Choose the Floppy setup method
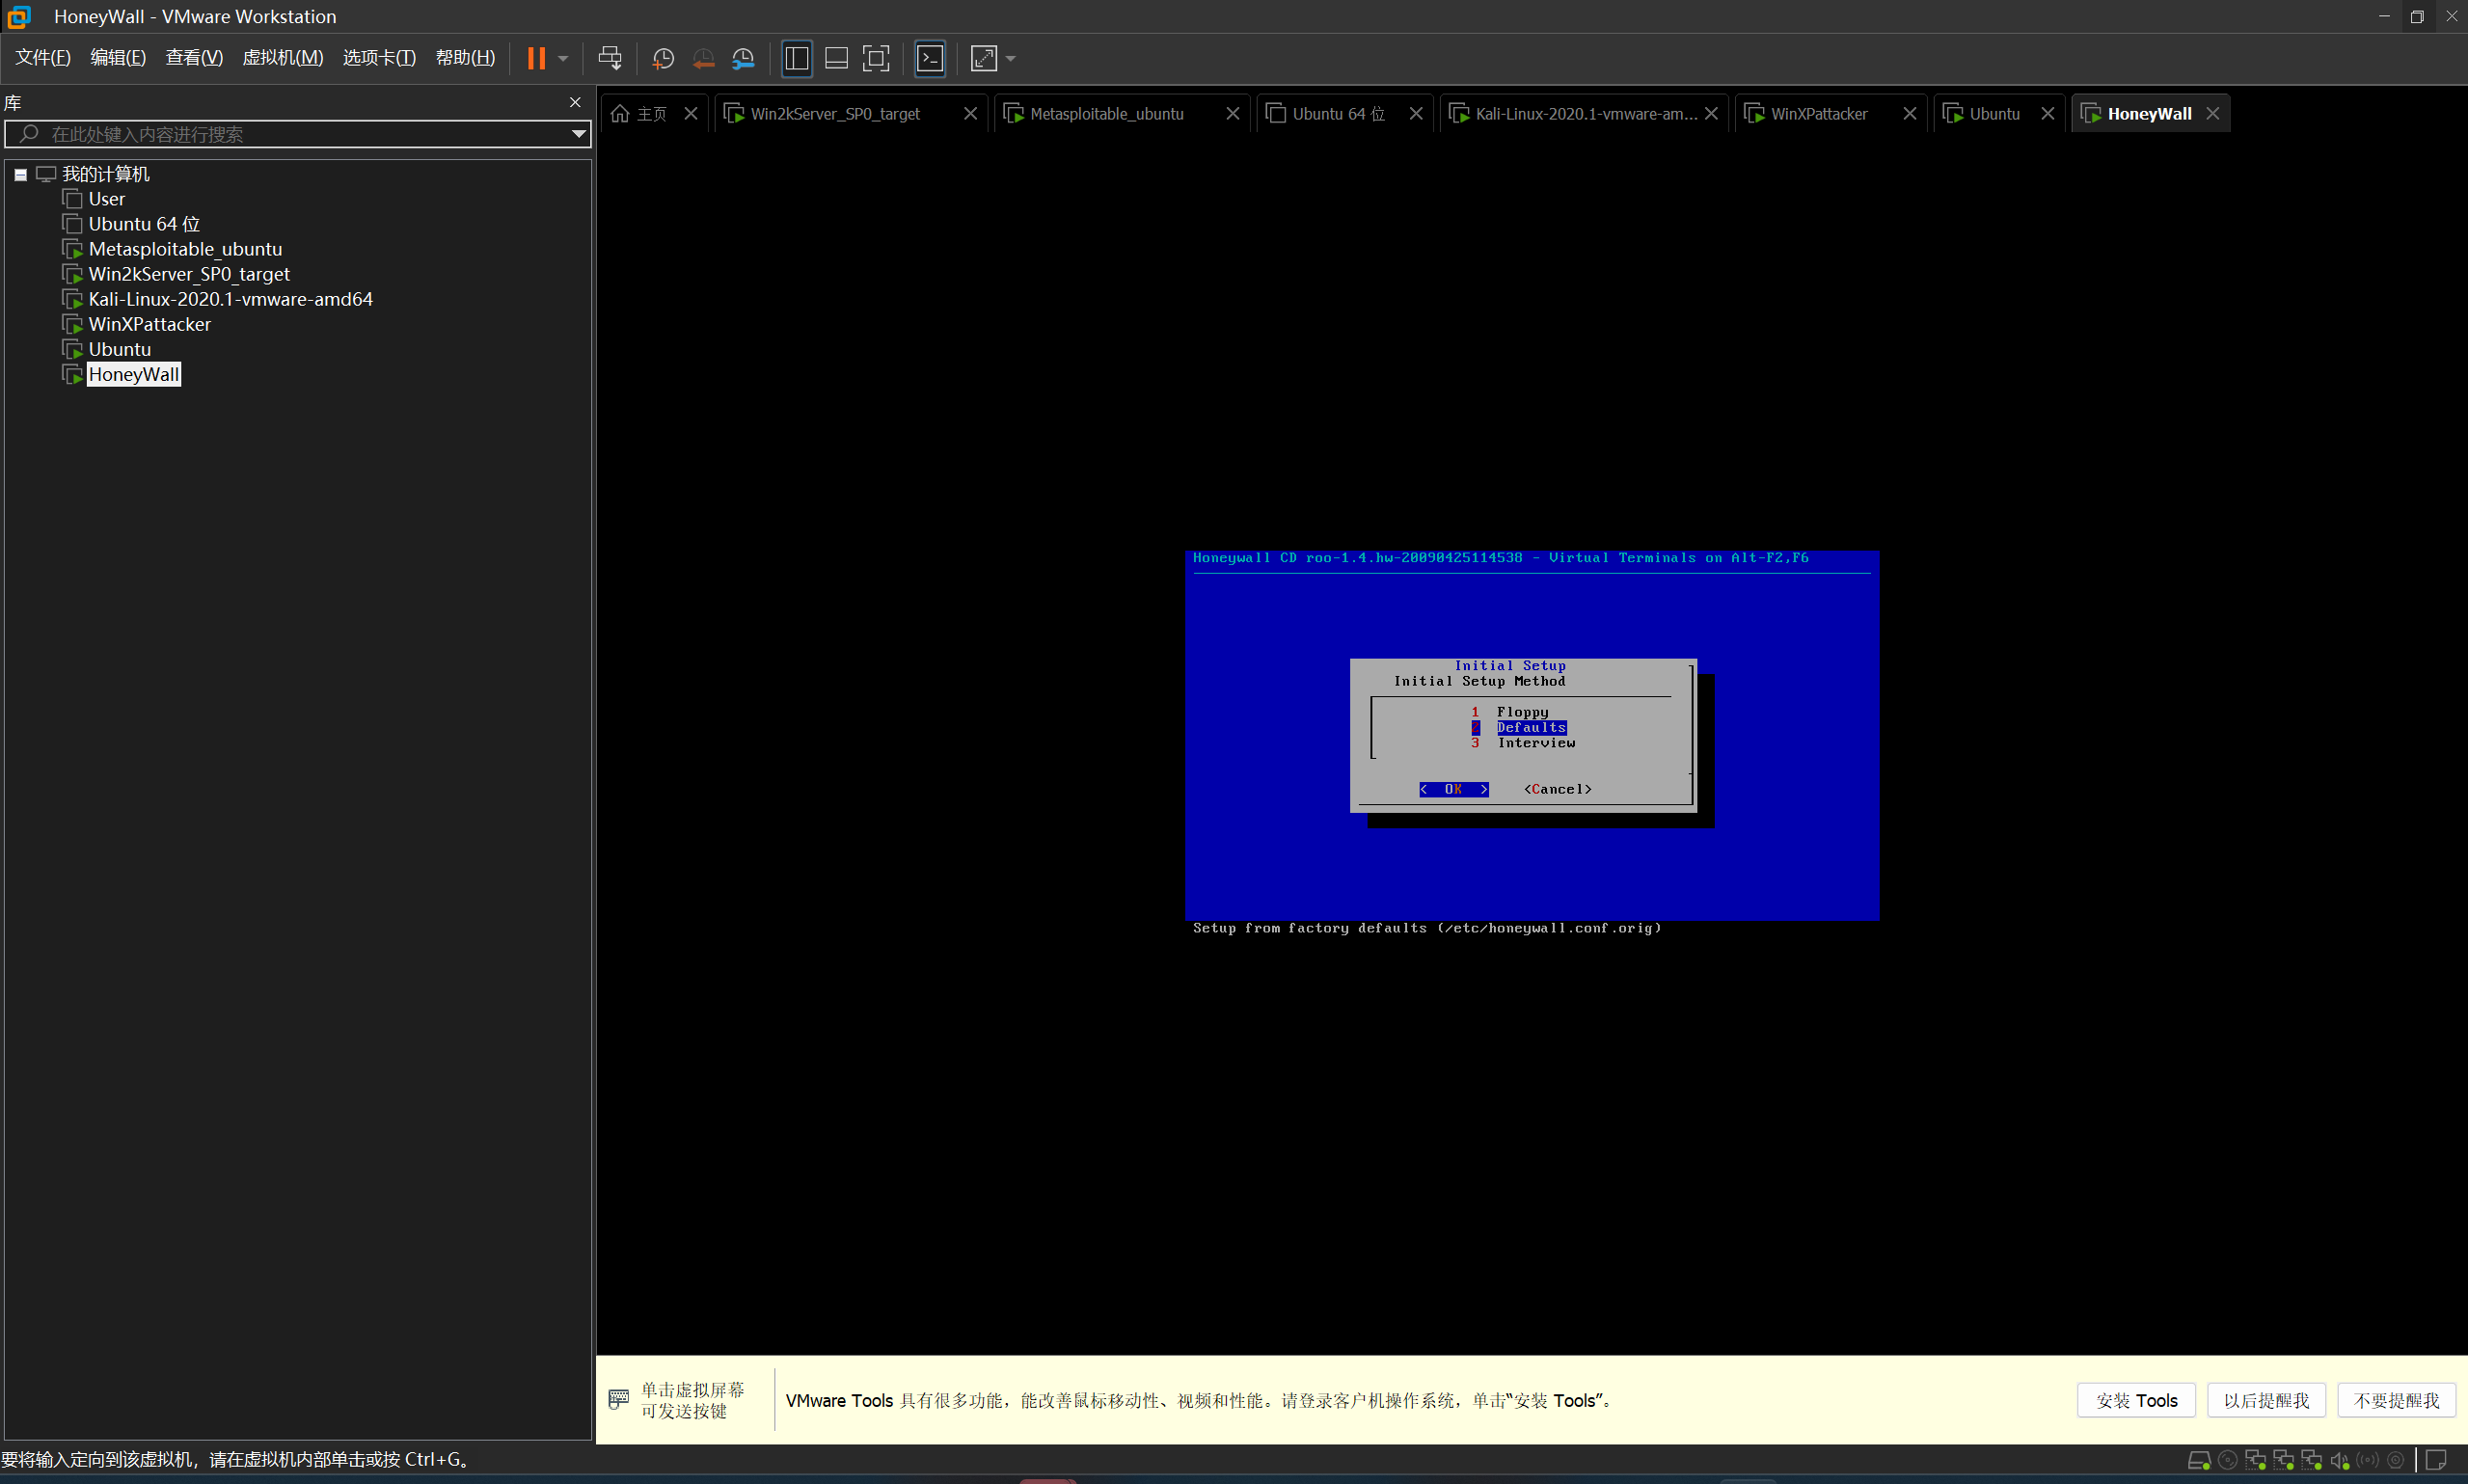 (1522, 712)
